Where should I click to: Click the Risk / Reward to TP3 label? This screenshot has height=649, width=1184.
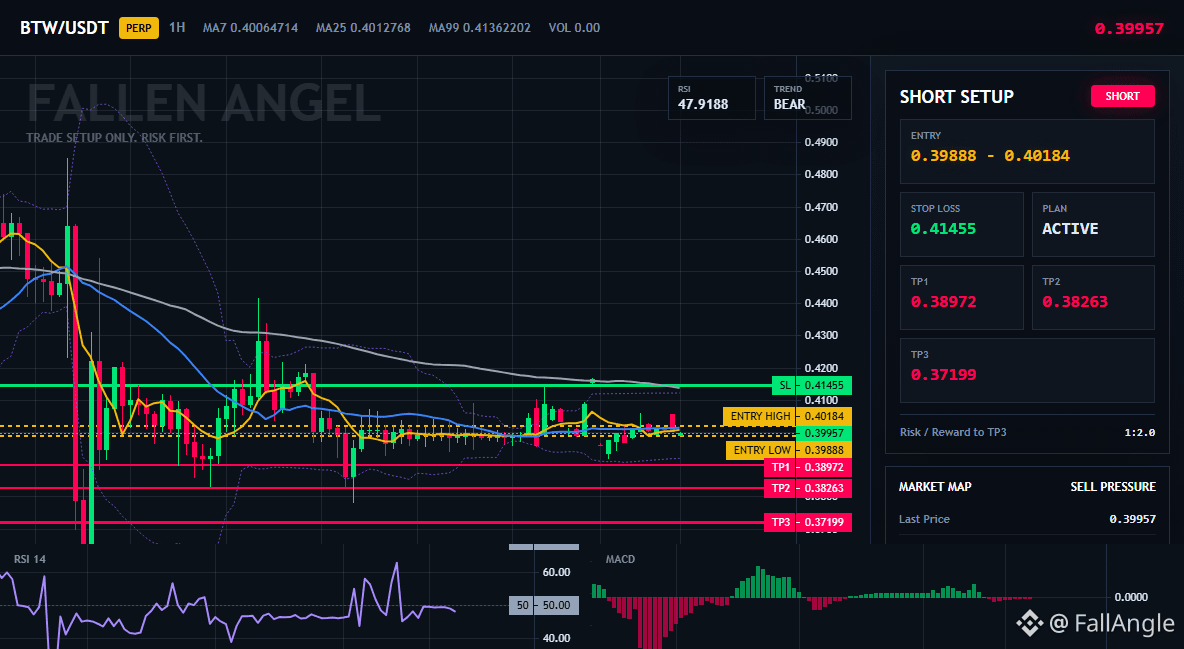tap(953, 432)
